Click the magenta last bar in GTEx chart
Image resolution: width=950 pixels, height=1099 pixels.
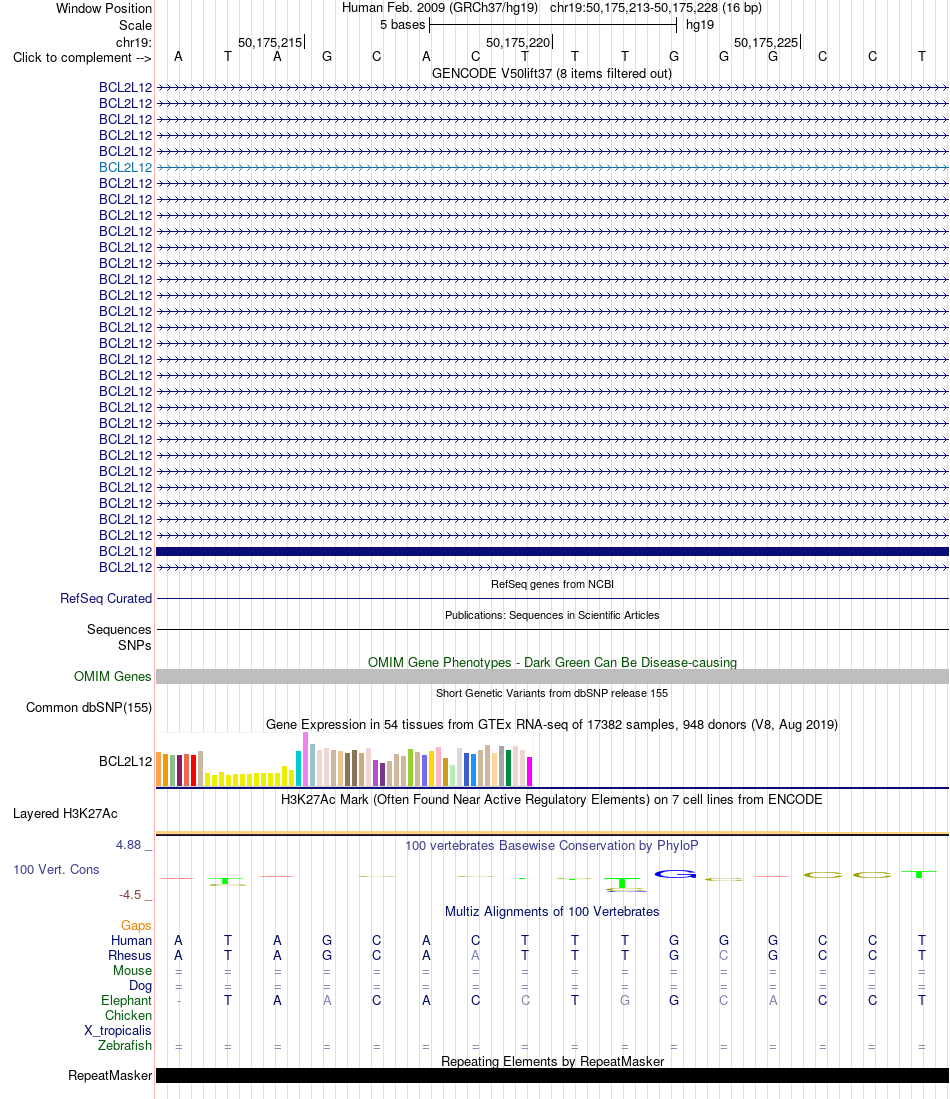(x=530, y=771)
